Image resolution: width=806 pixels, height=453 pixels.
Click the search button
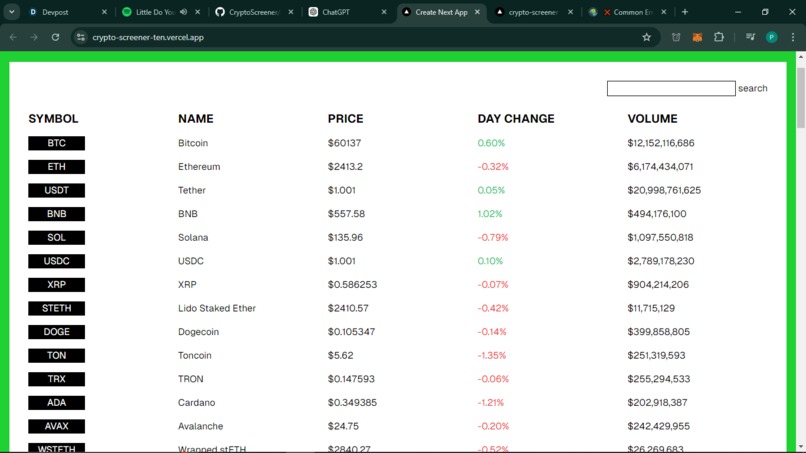pos(753,88)
